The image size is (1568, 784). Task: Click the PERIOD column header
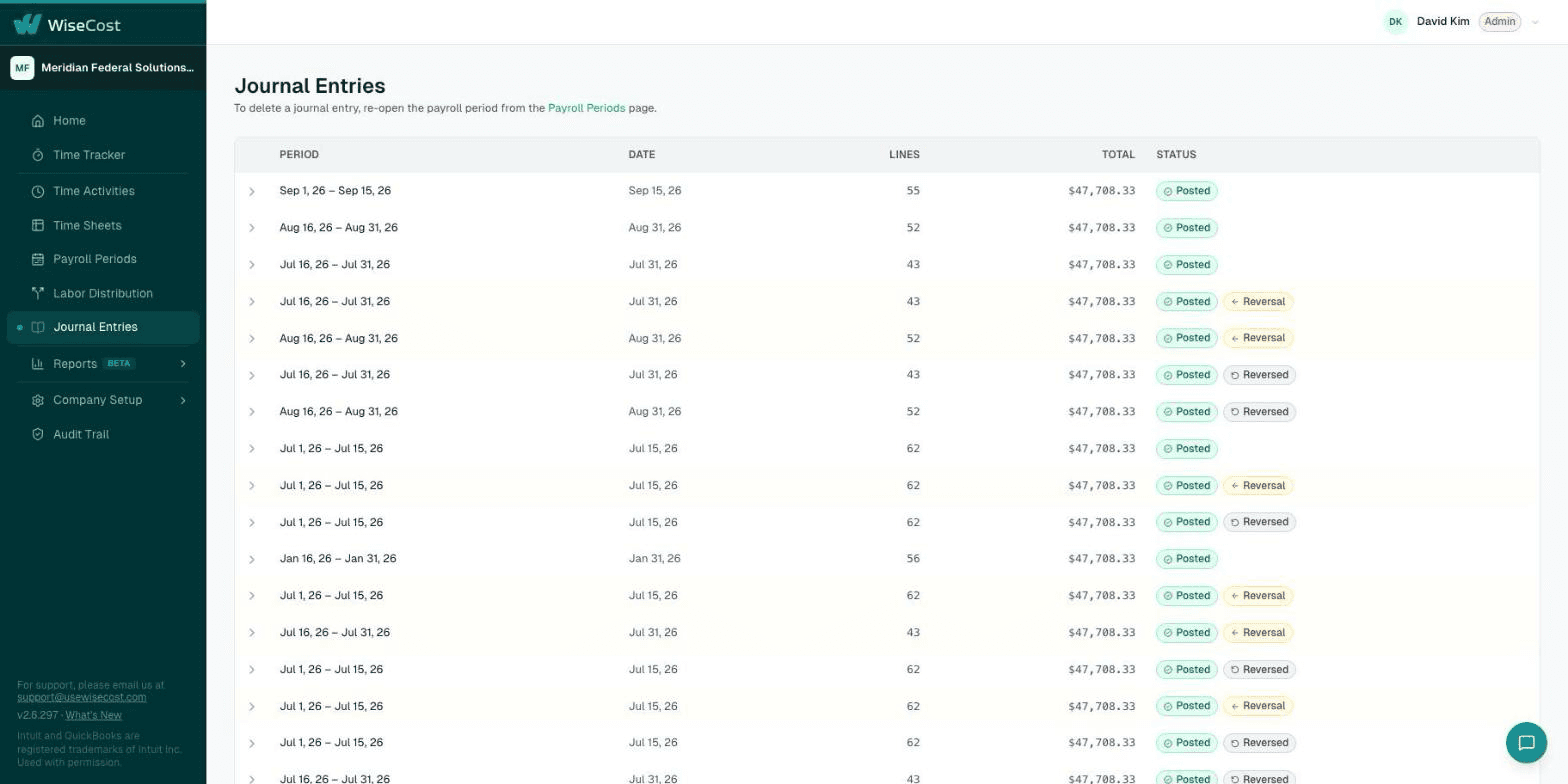point(299,155)
